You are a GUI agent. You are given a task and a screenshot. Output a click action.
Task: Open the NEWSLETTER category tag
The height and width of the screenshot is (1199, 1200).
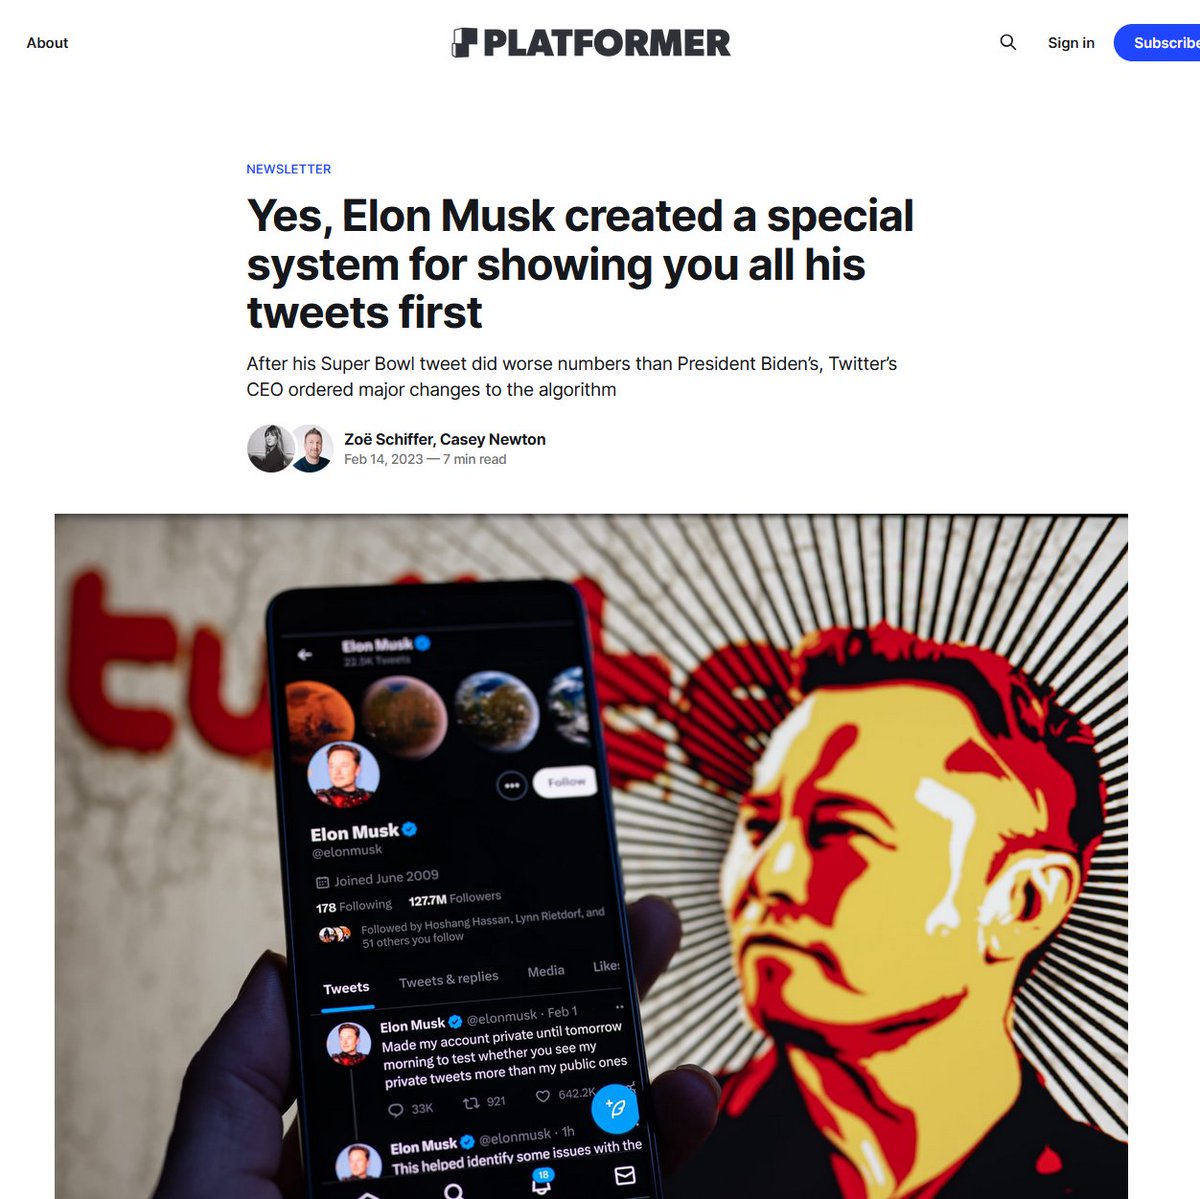tap(289, 169)
